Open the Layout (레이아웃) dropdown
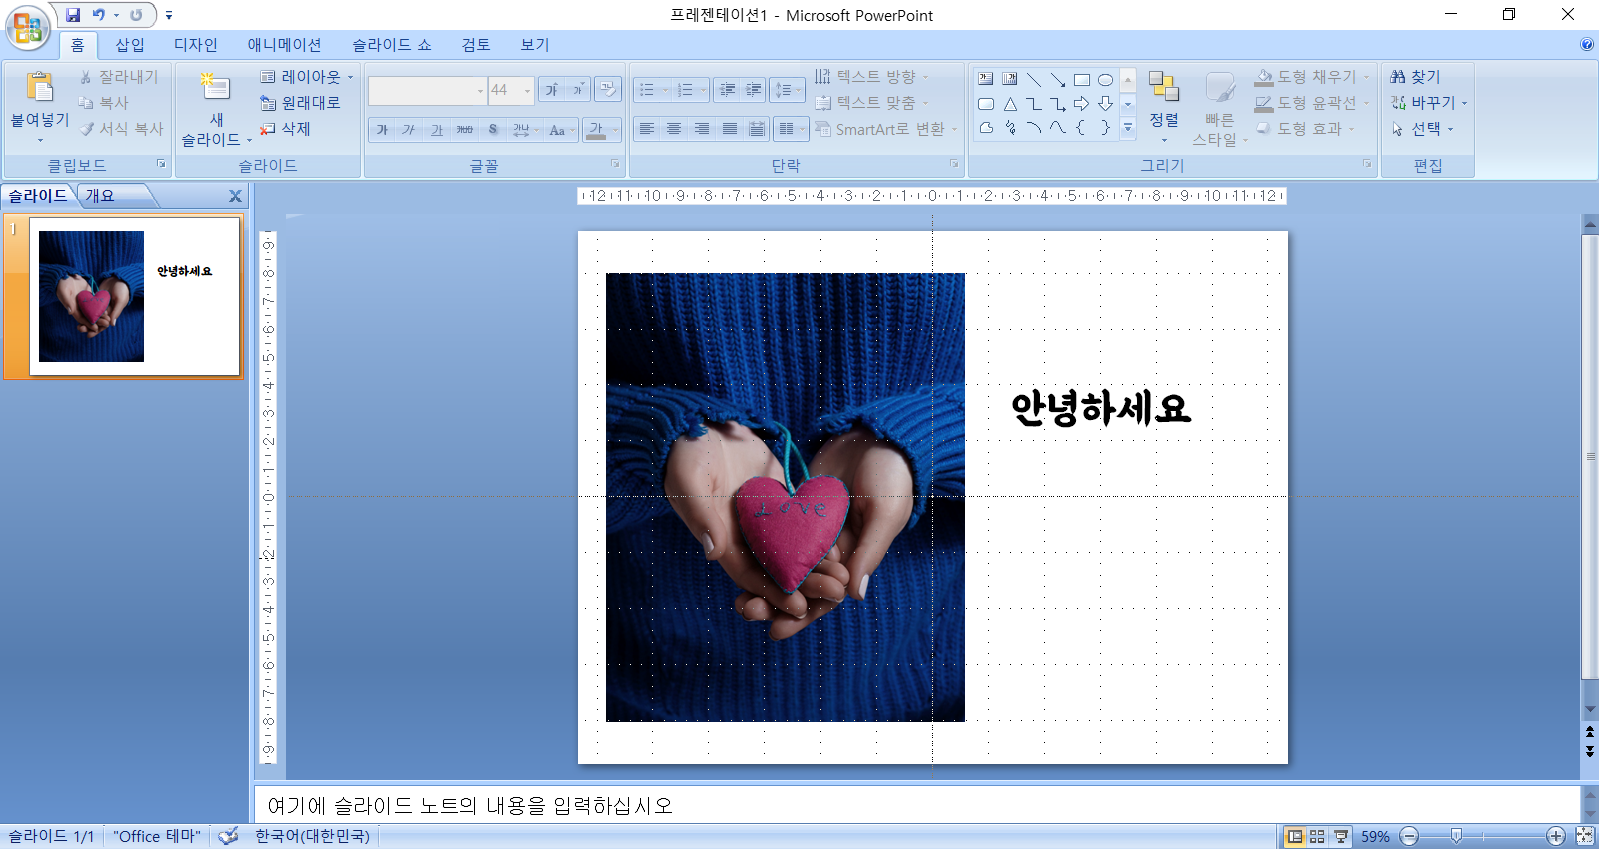This screenshot has width=1599, height=849. 307,77
